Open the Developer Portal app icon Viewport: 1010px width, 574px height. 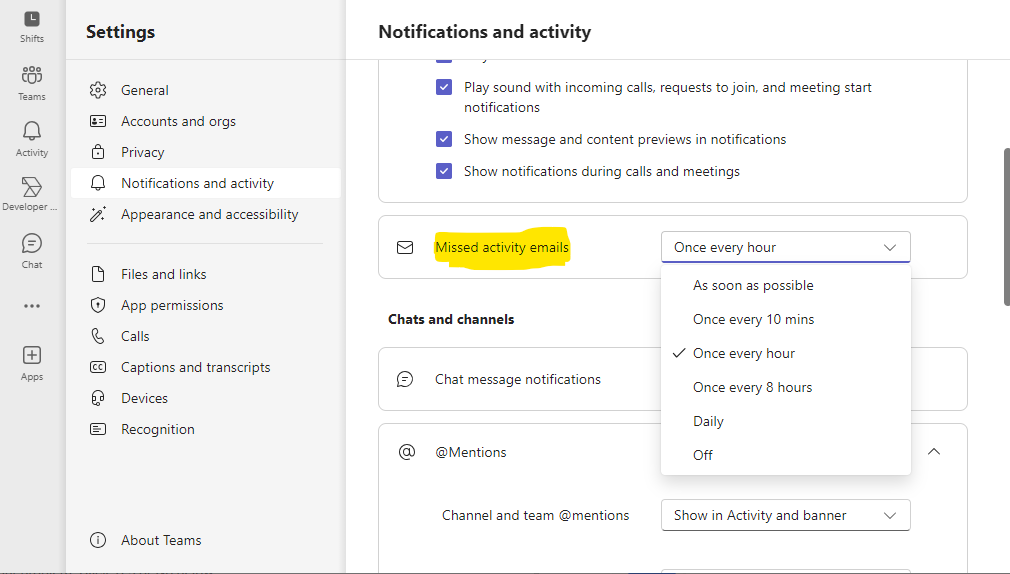(30, 194)
